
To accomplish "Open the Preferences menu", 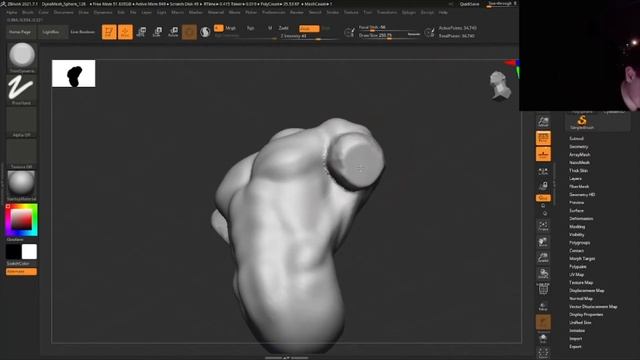I will [273, 13].
